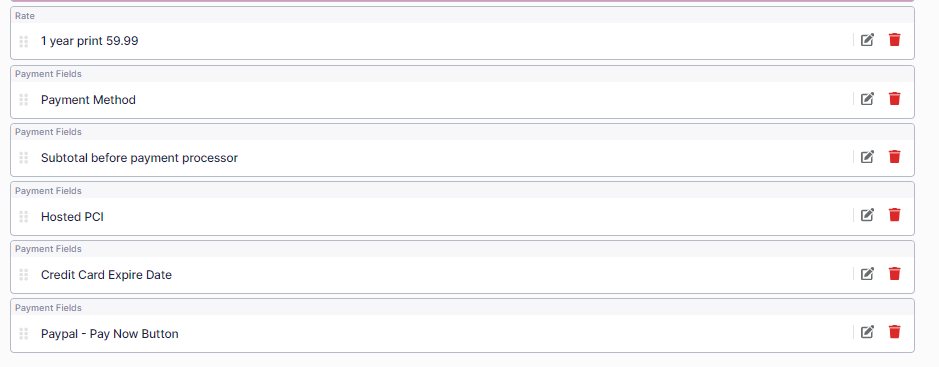This screenshot has height=367, width=939.
Task: Edit Paypal - Pay Now Button field
Action: 867,332
